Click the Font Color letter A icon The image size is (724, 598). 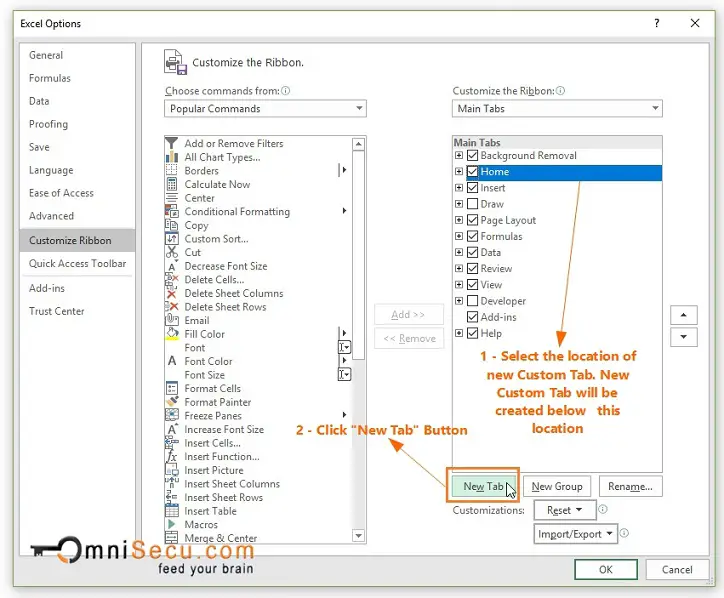172,361
